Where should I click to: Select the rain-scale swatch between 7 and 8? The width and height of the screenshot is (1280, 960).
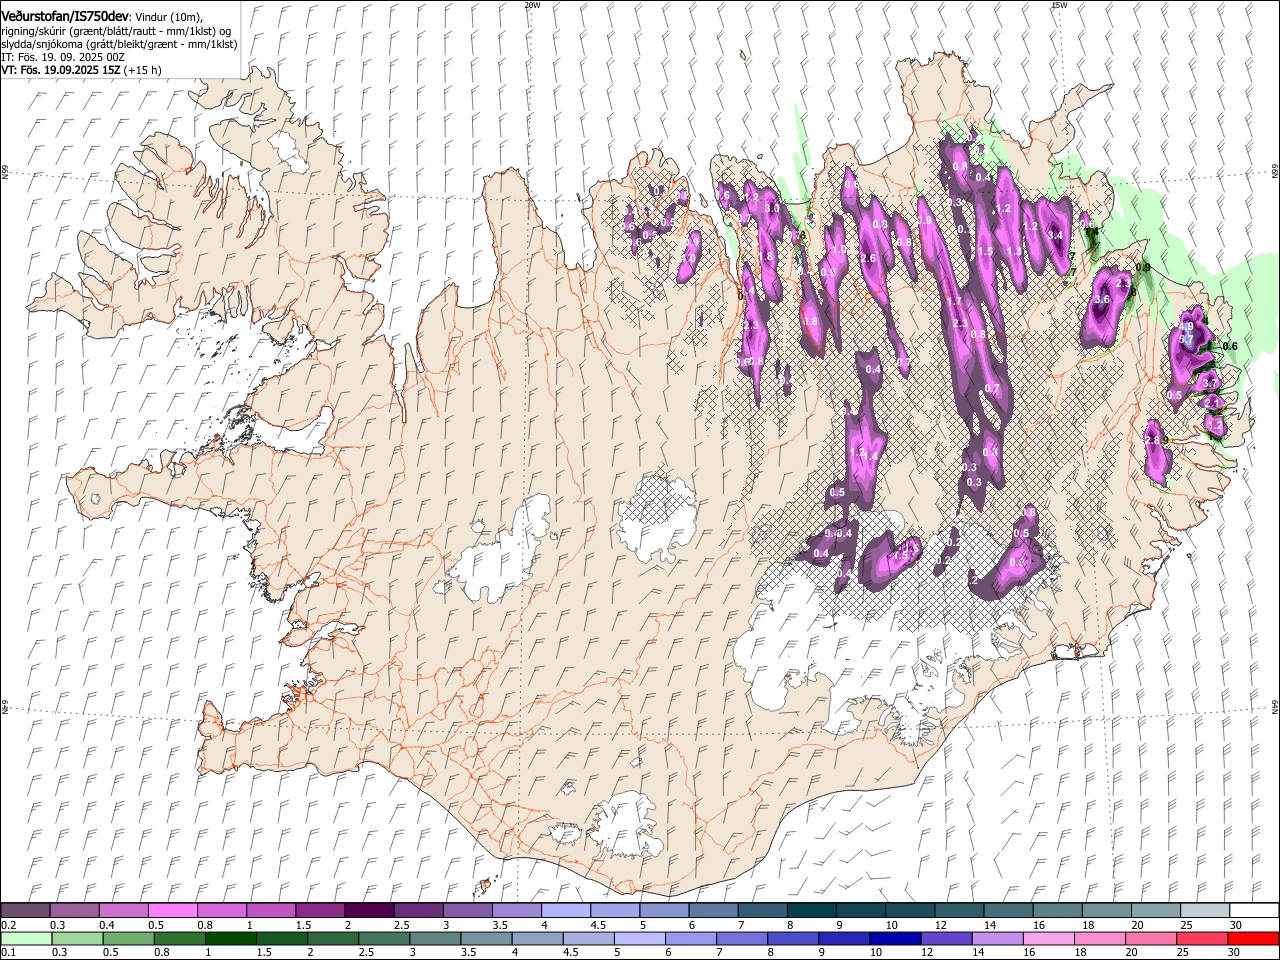click(x=741, y=938)
